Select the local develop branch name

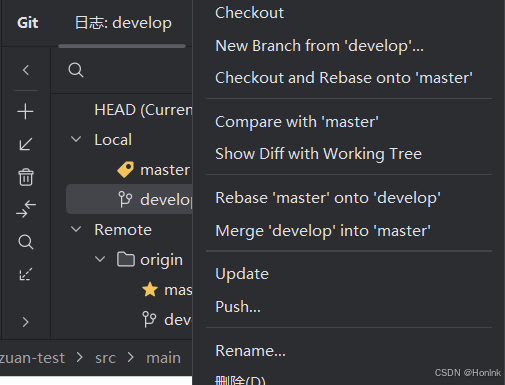[x=166, y=200]
